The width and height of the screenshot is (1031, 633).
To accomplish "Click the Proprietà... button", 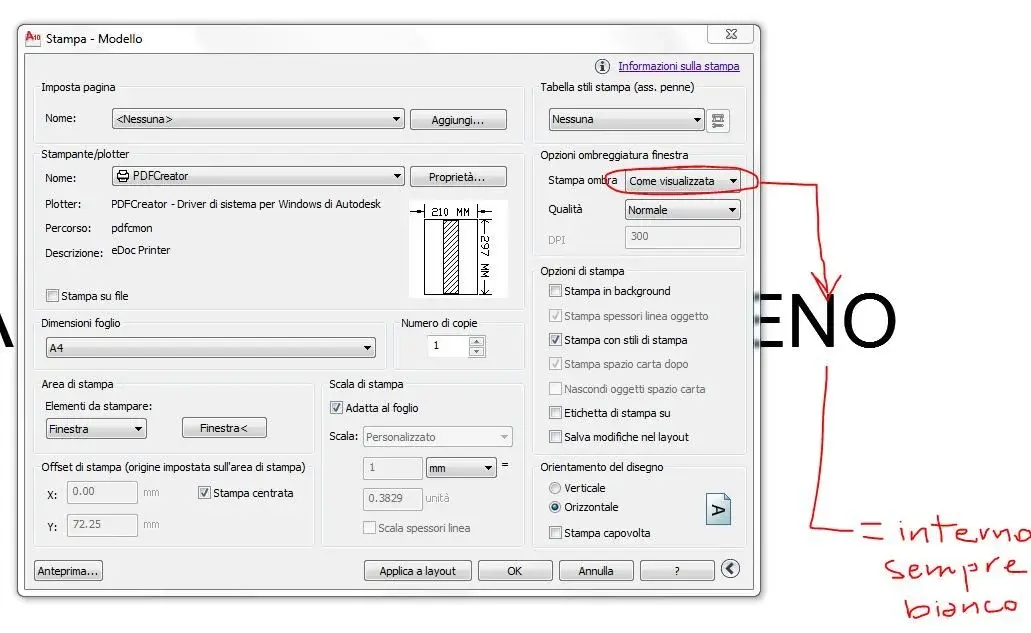I will pos(458,177).
